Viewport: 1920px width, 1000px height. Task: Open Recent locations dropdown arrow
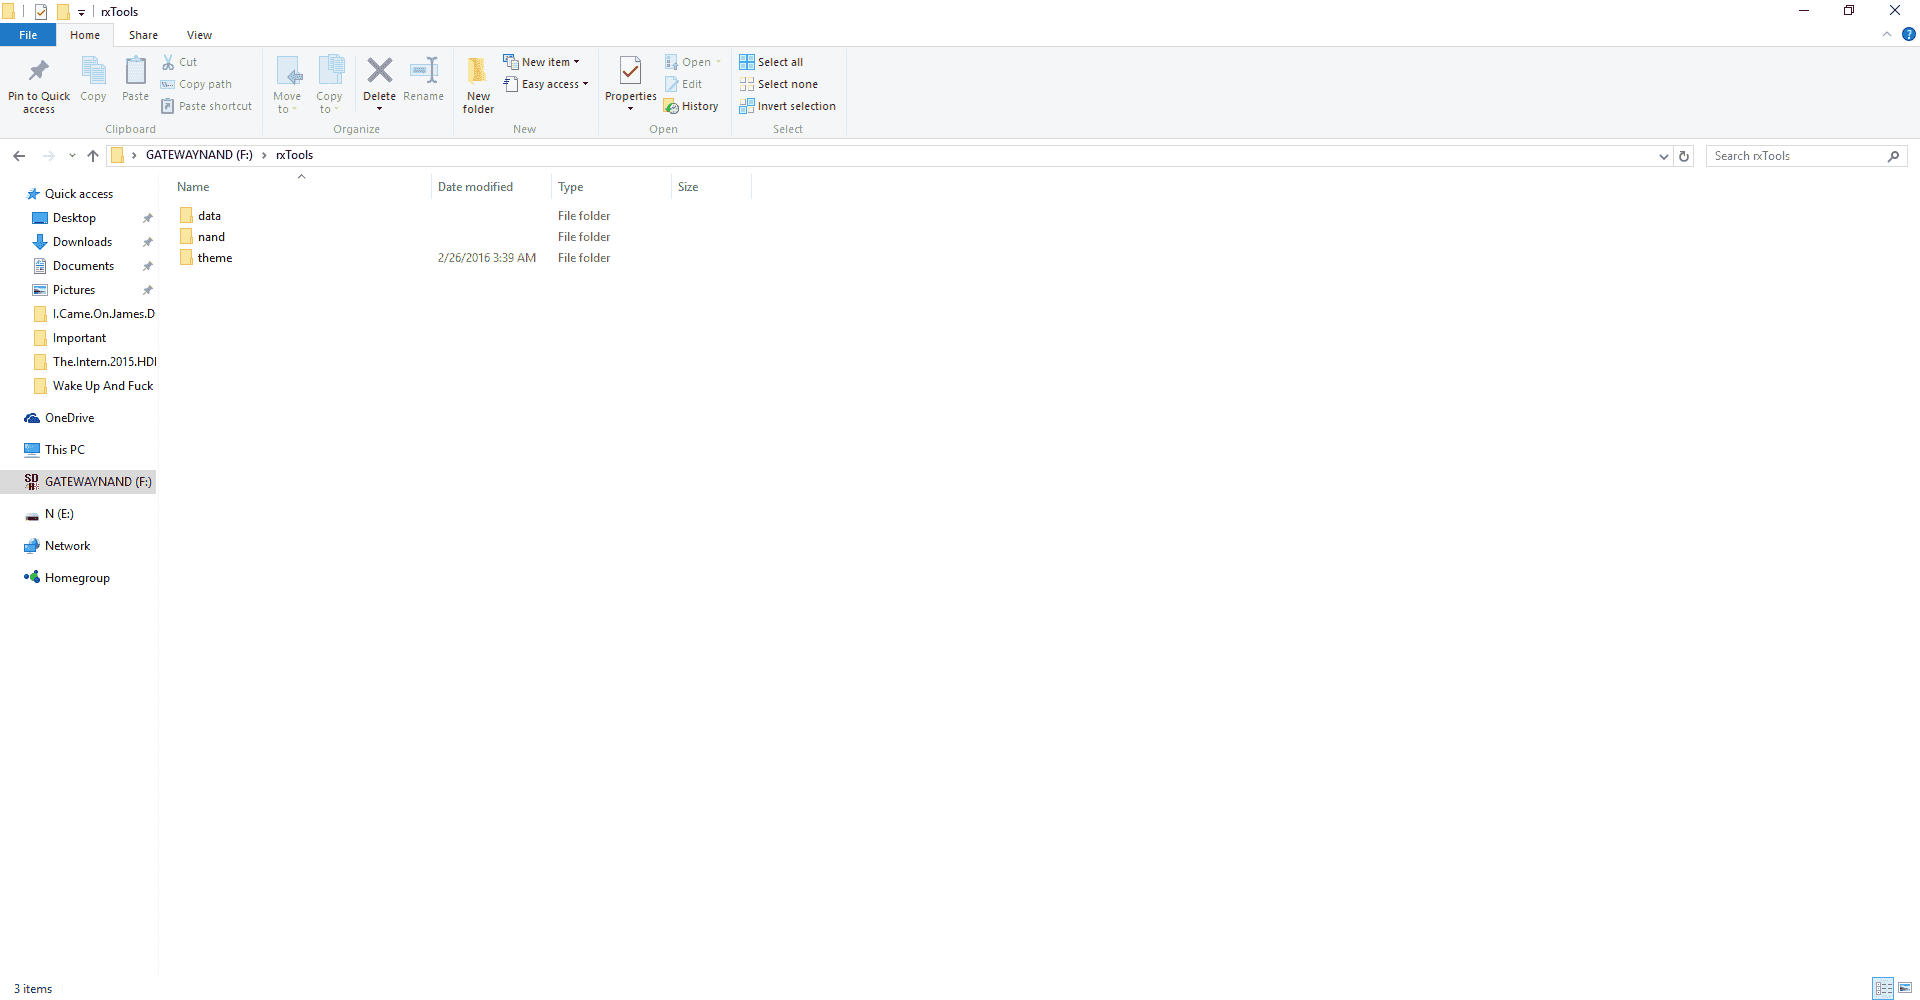[x=72, y=156]
